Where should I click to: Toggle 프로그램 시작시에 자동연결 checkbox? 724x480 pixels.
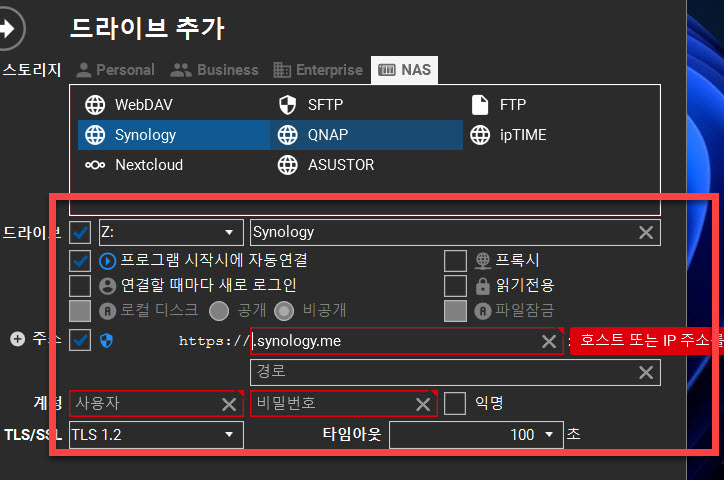(x=80, y=261)
